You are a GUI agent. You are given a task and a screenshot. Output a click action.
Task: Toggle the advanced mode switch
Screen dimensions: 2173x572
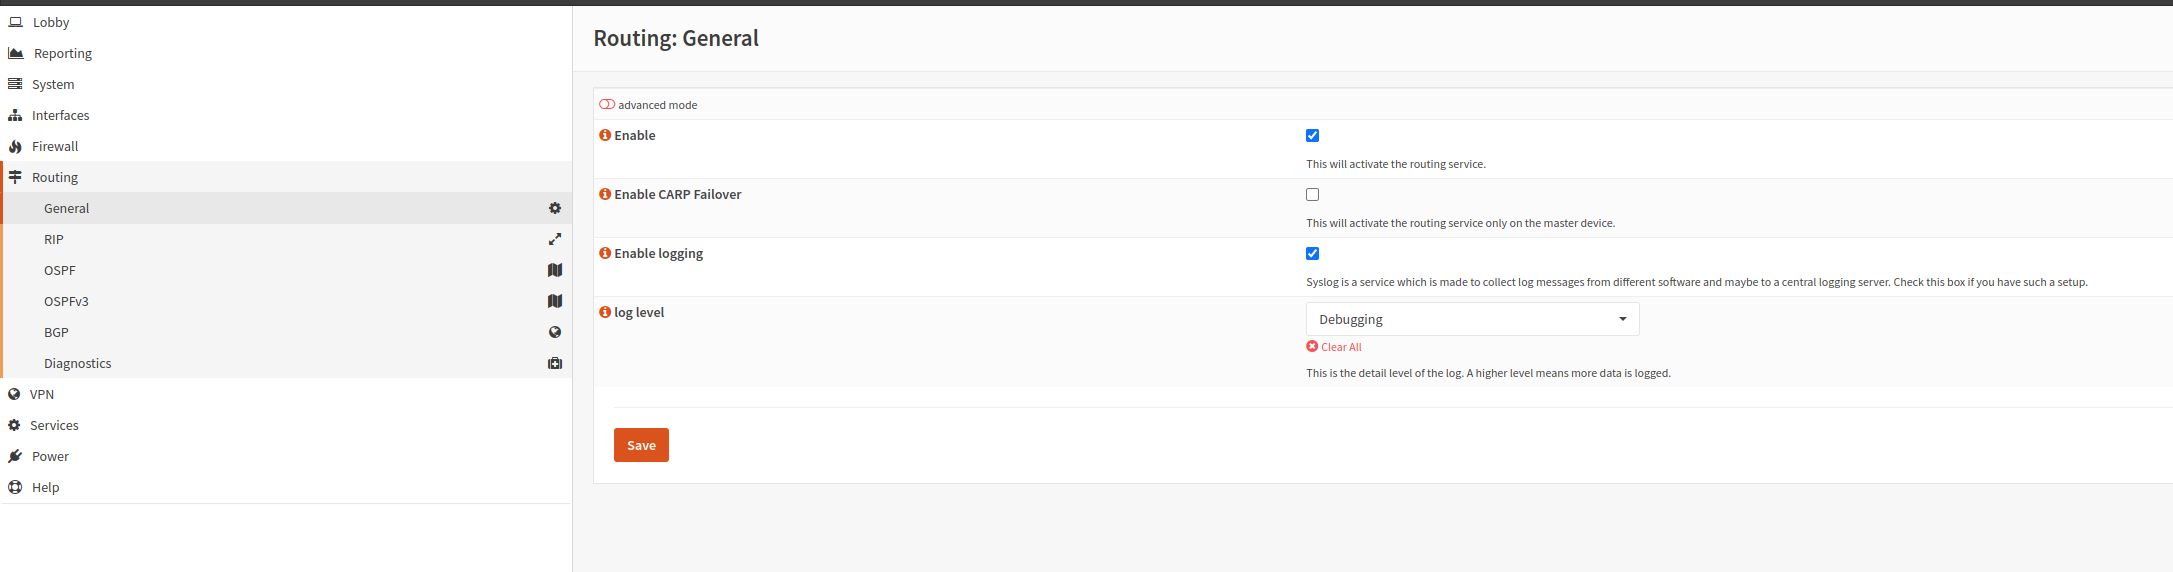pyautogui.click(x=607, y=104)
